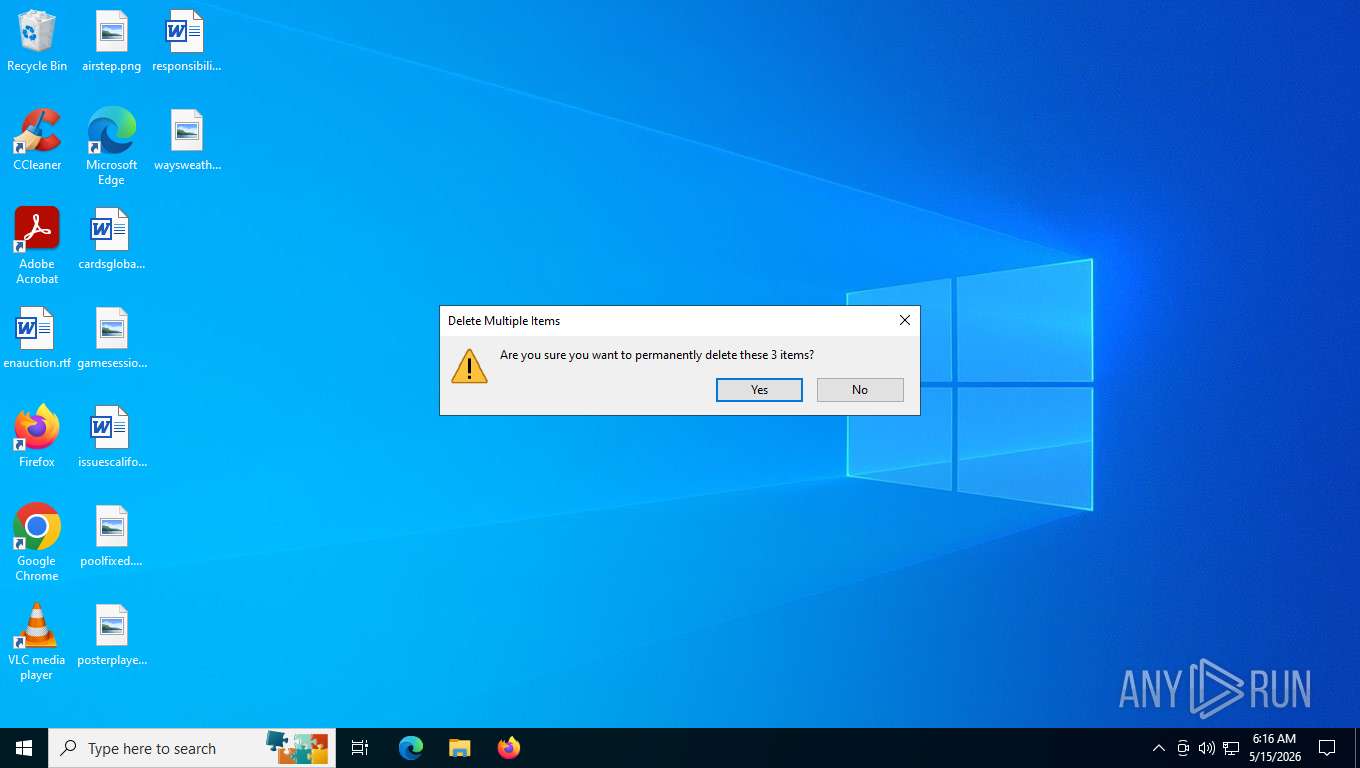Cancel deletion with the No button
Screen dimensions: 1360x768
pyautogui.click(x=860, y=390)
